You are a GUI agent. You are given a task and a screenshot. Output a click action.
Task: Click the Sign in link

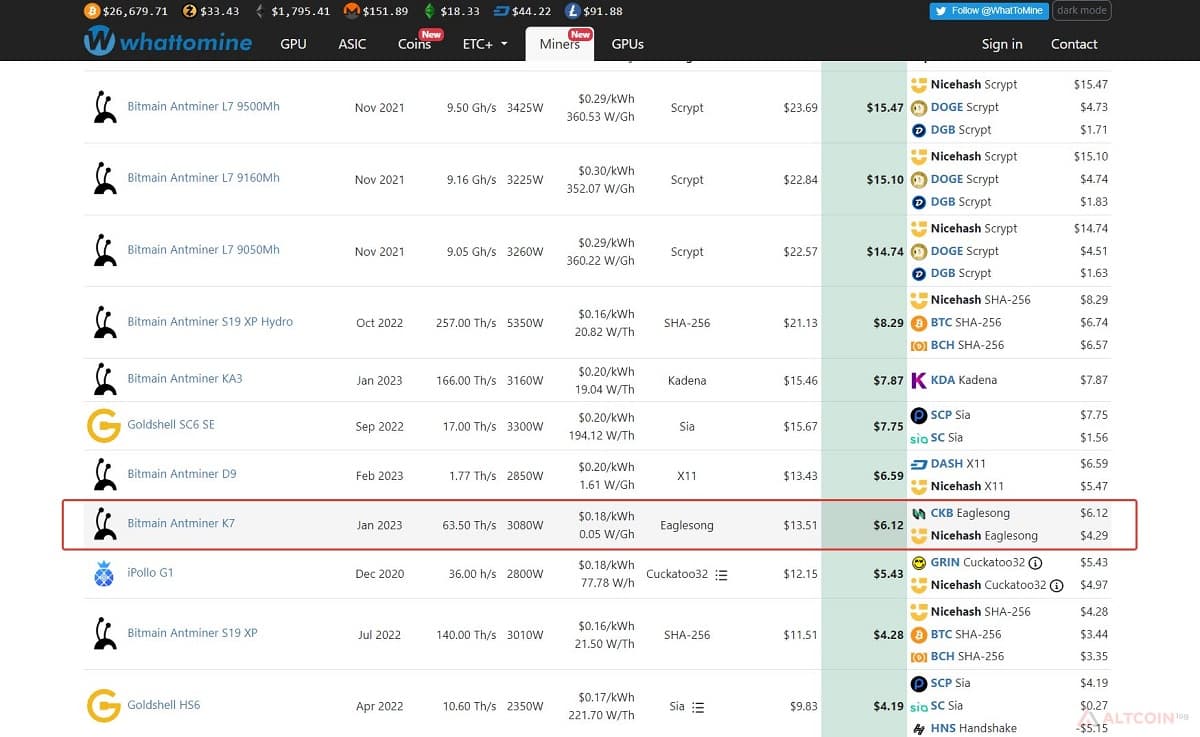point(1002,44)
